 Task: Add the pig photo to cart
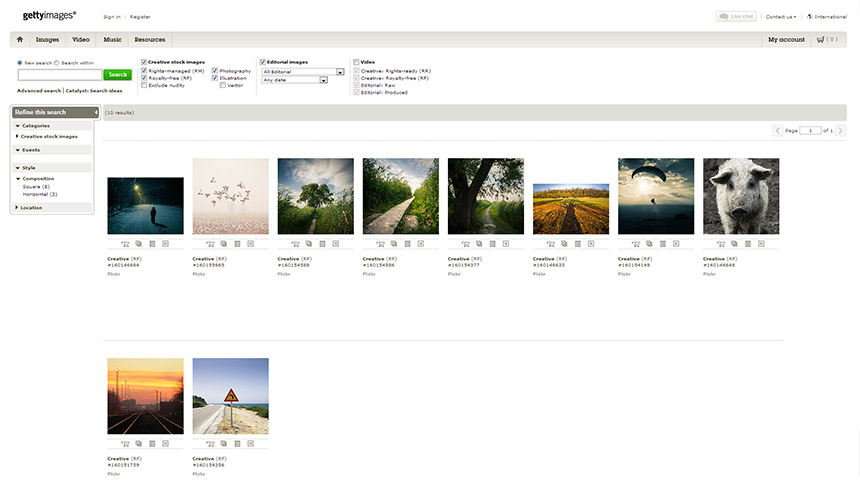coord(720,243)
